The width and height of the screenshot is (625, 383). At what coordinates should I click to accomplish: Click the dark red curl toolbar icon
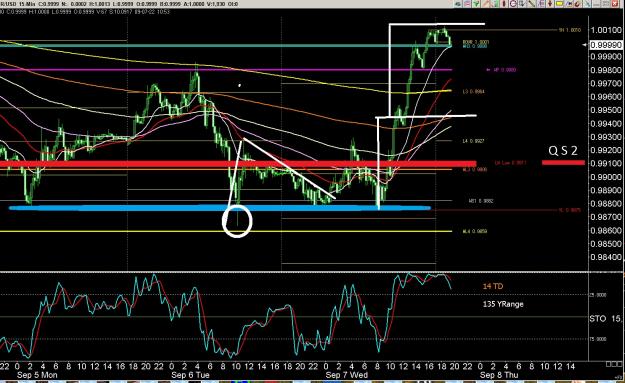tap(577, 4)
